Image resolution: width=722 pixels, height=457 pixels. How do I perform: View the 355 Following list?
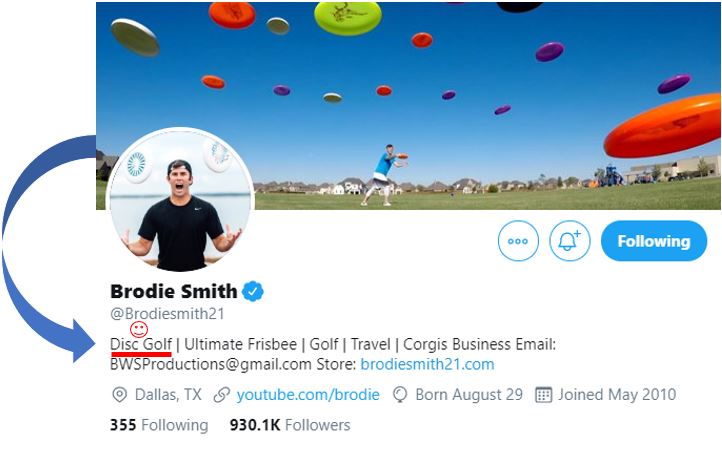click(159, 425)
